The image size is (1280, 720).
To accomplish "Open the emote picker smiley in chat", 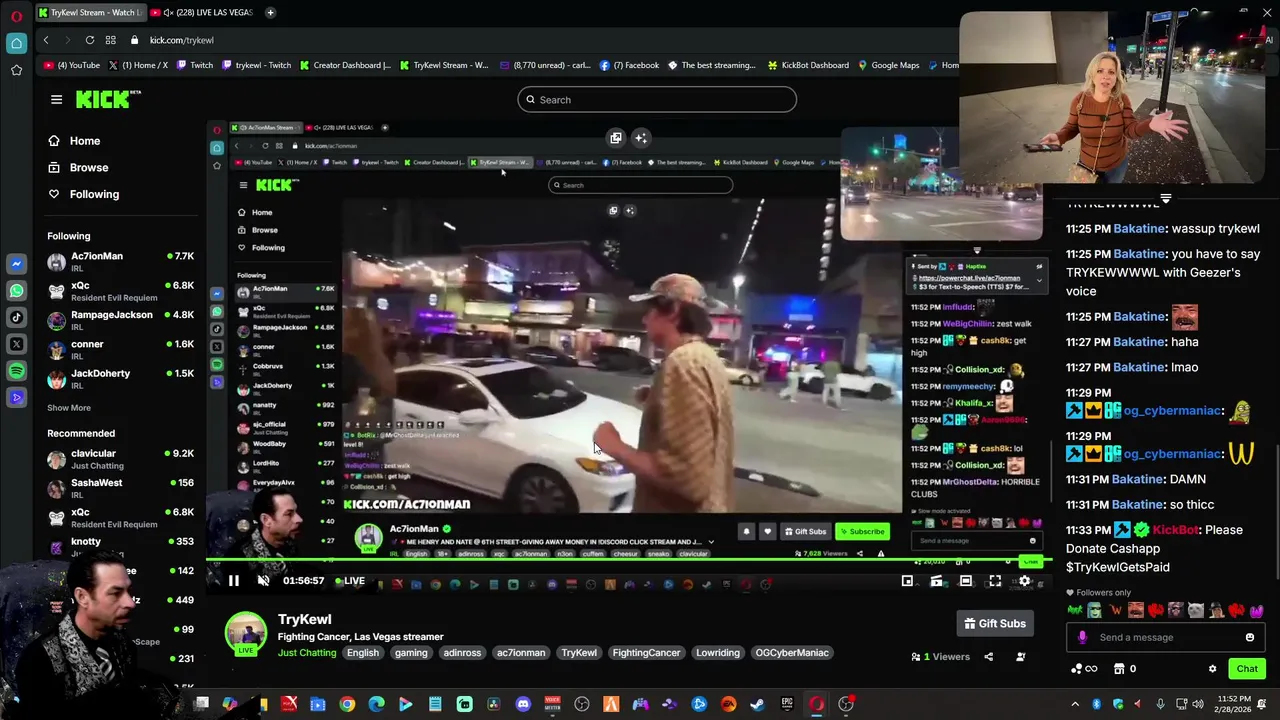I will (x=1250, y=637).
